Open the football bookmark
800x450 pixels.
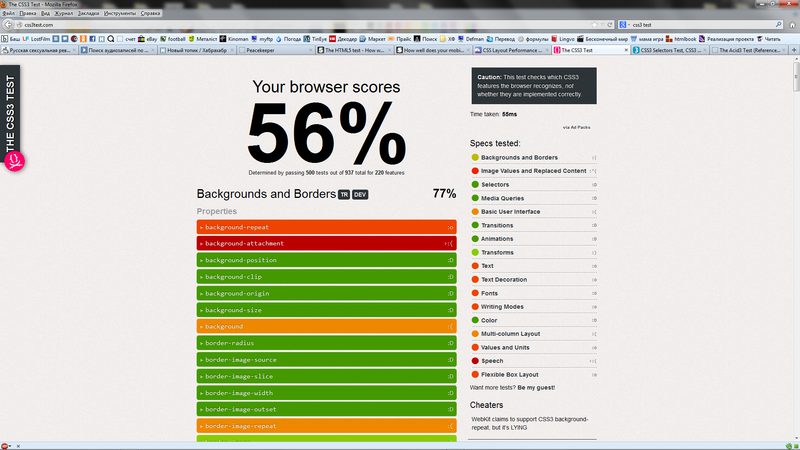[172, 39]
